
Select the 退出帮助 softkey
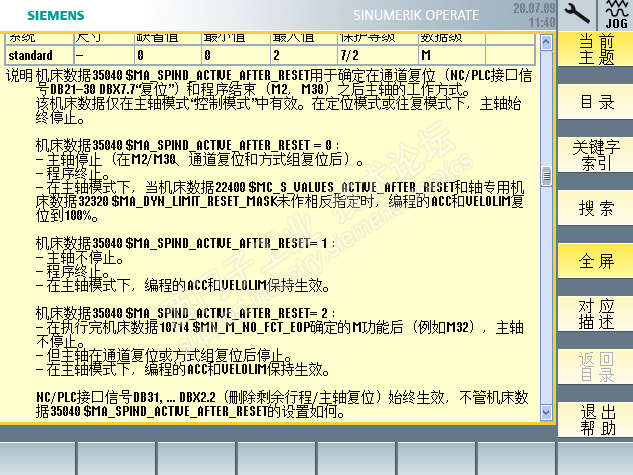(x=595, y=420)
